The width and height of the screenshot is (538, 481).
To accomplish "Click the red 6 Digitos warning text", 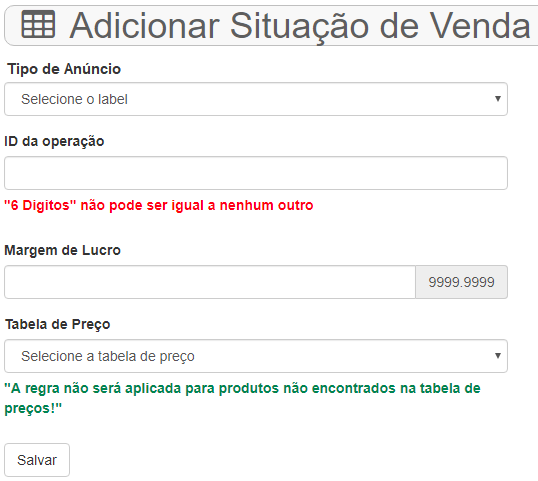I will point(159,206).
